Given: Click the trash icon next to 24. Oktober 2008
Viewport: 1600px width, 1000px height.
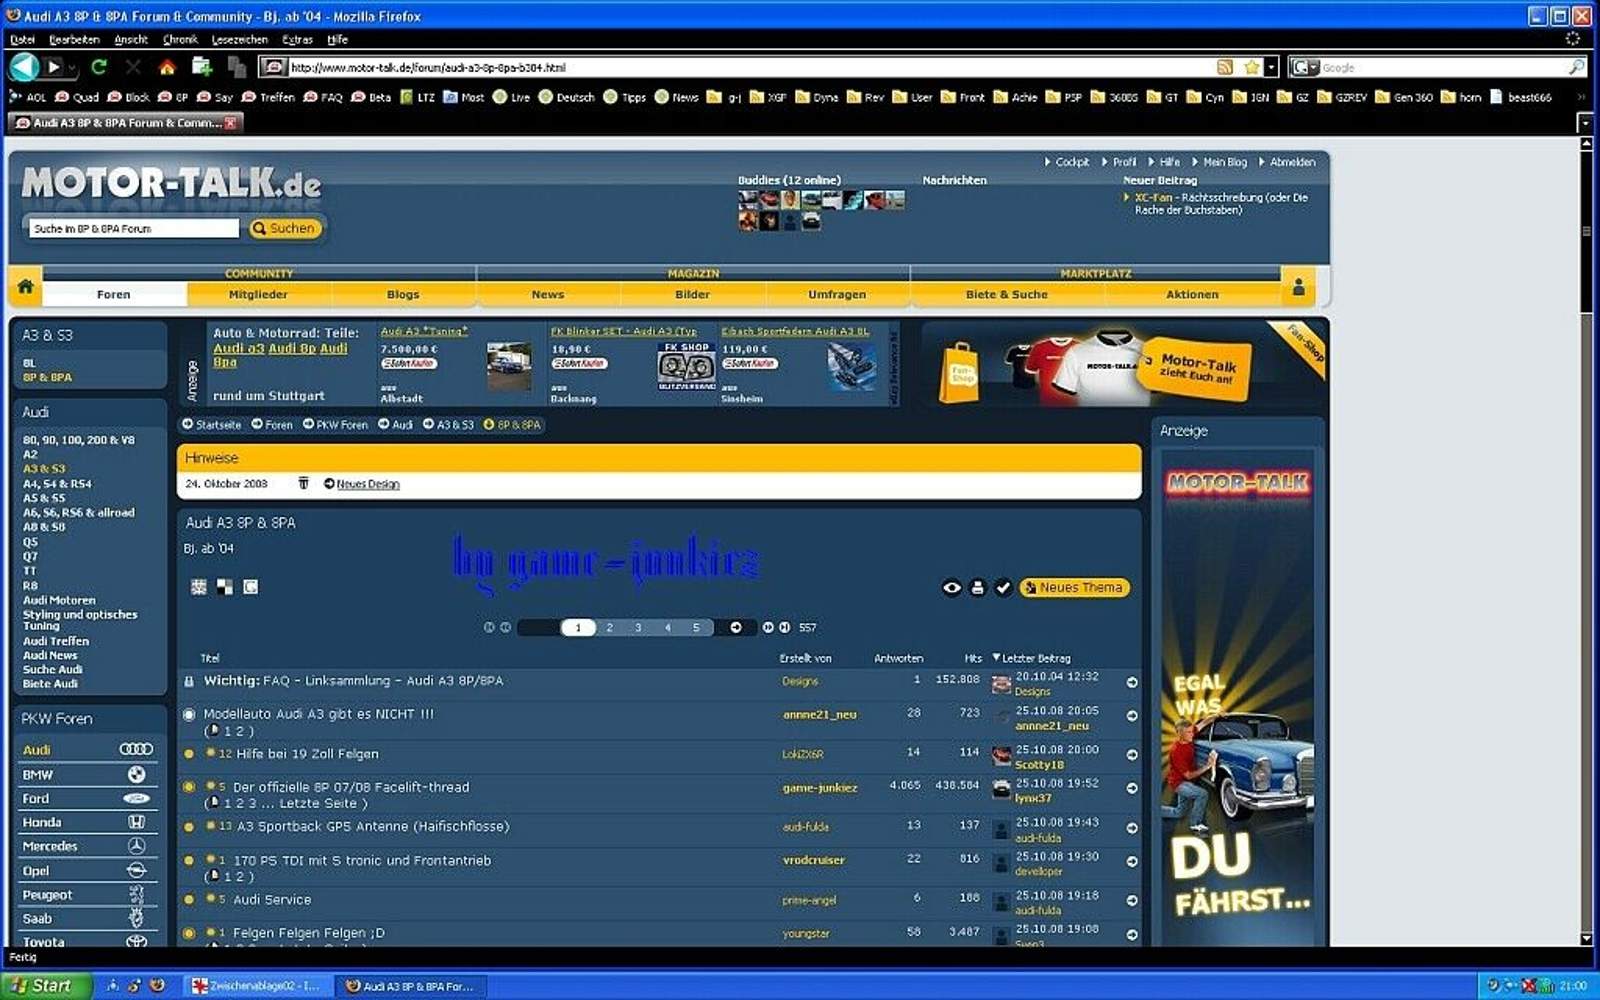Looking at the screenshot, I should point(303,483).
